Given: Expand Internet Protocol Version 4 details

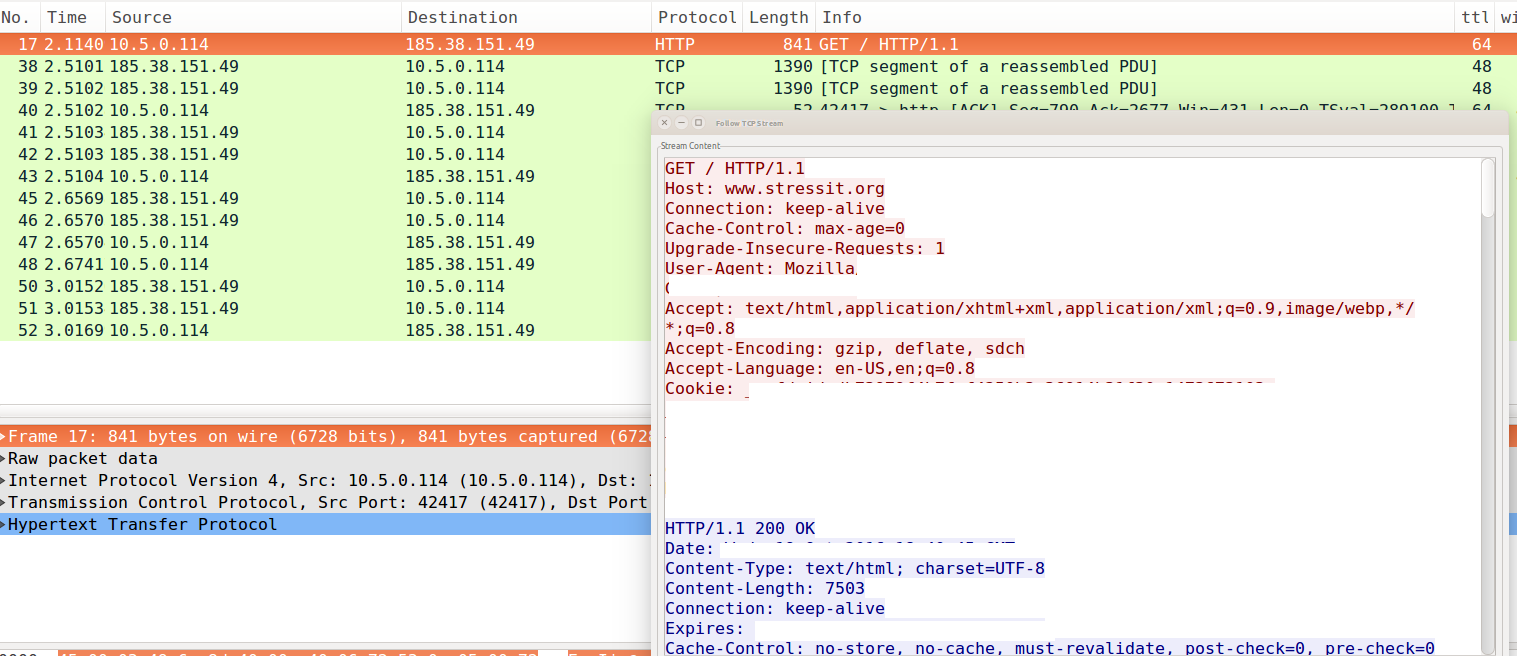Looking at the screenshot, I should point(4,481).
